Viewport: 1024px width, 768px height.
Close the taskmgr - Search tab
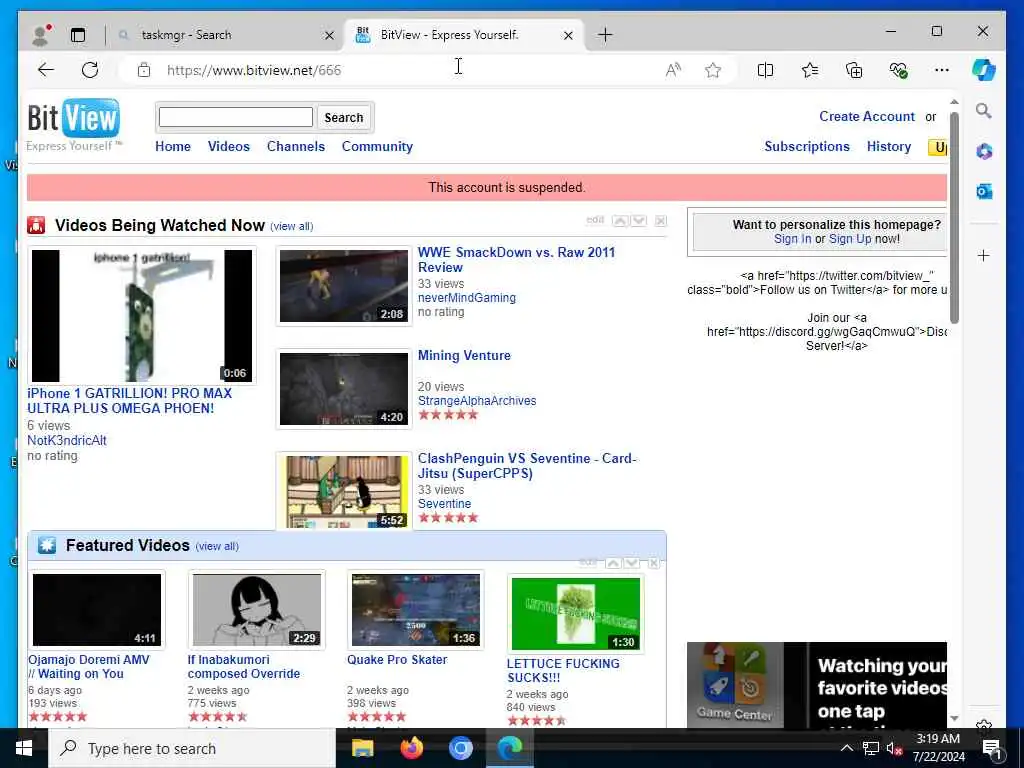tap(330, 35)
